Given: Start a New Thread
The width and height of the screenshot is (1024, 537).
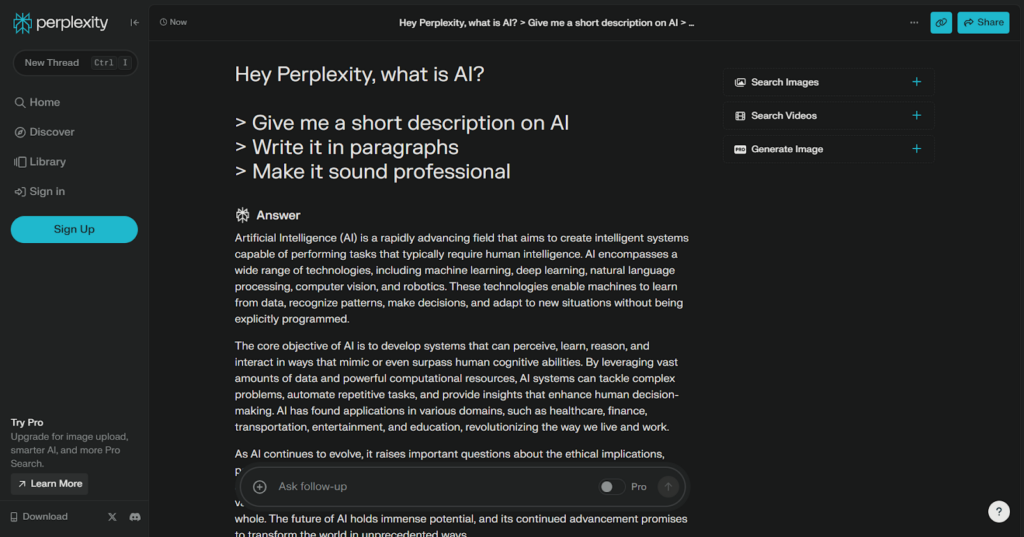Looking at the screenshot, I should pyautogui.click(x=74, y=63).
